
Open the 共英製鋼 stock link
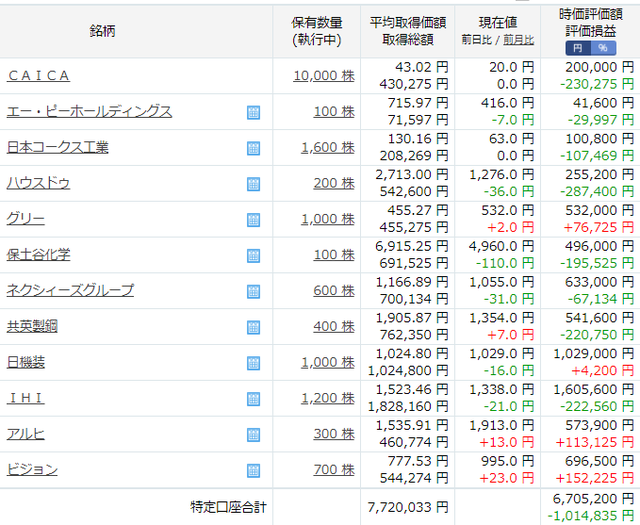(32, 327)
